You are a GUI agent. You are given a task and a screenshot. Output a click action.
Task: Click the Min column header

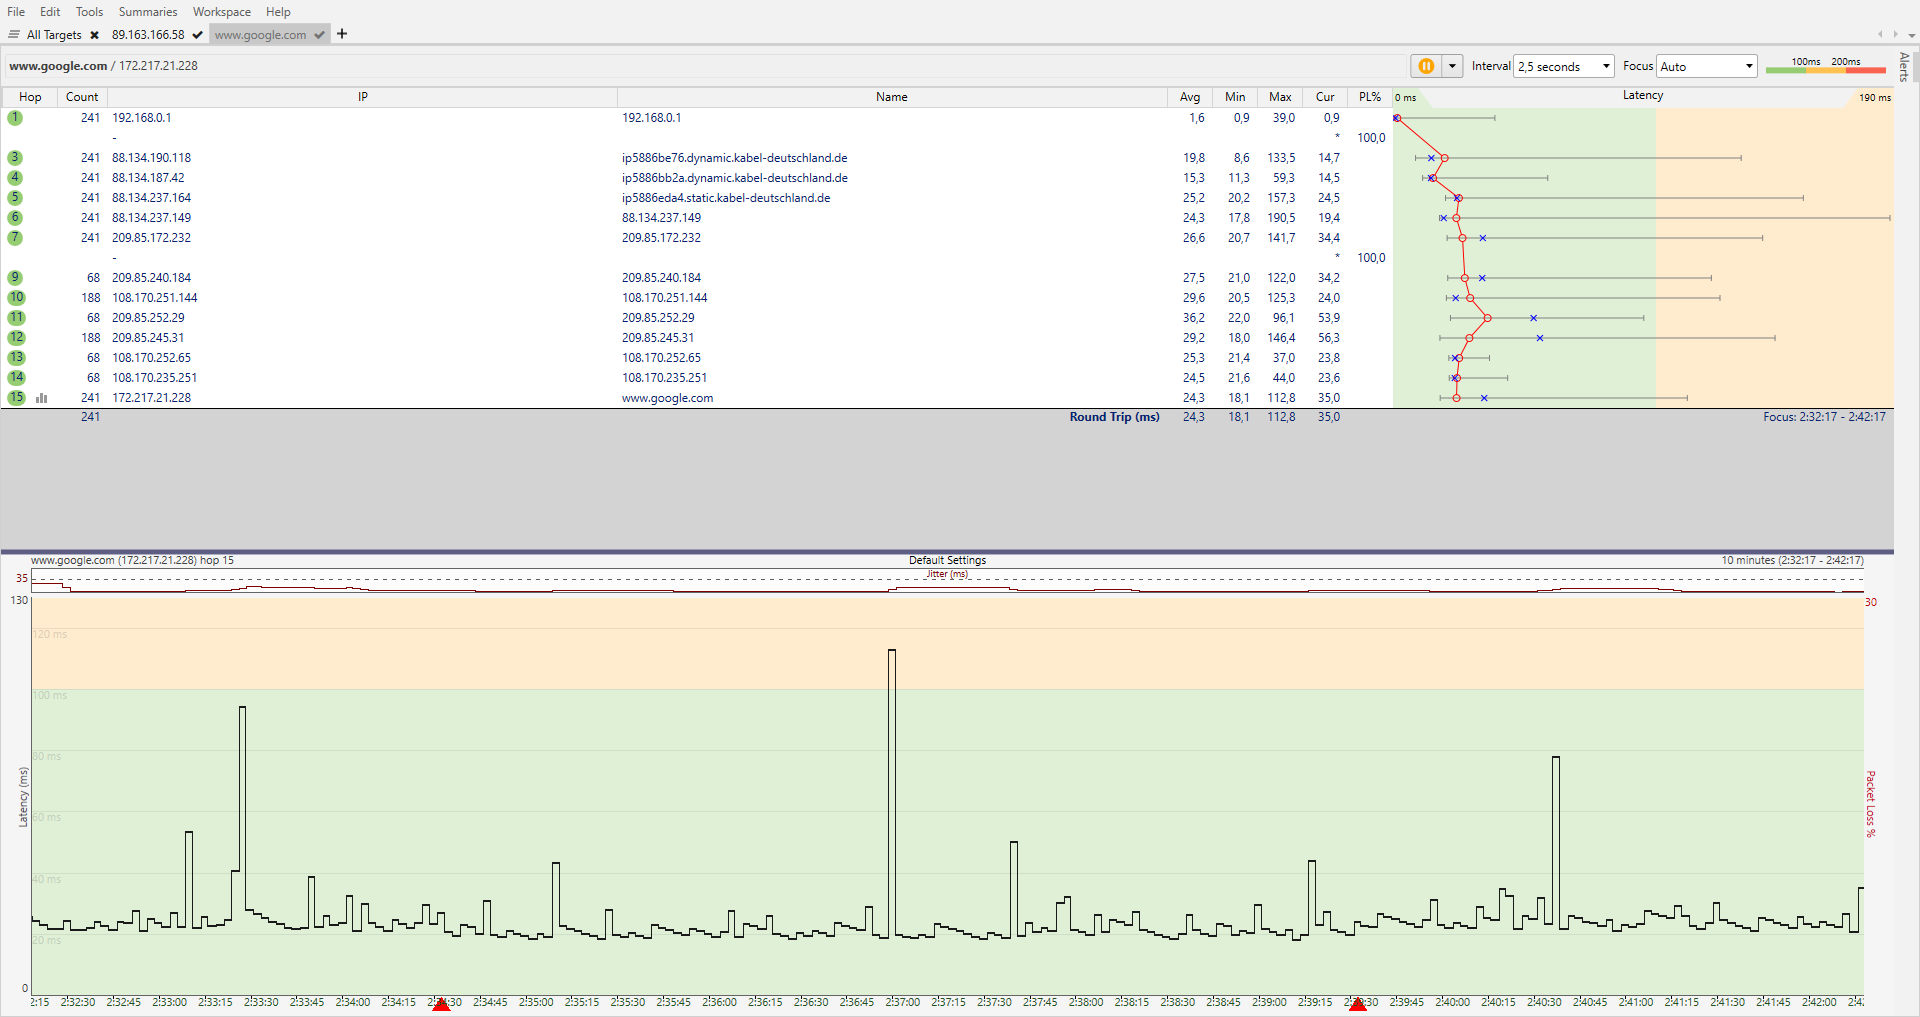(1235, 97)
